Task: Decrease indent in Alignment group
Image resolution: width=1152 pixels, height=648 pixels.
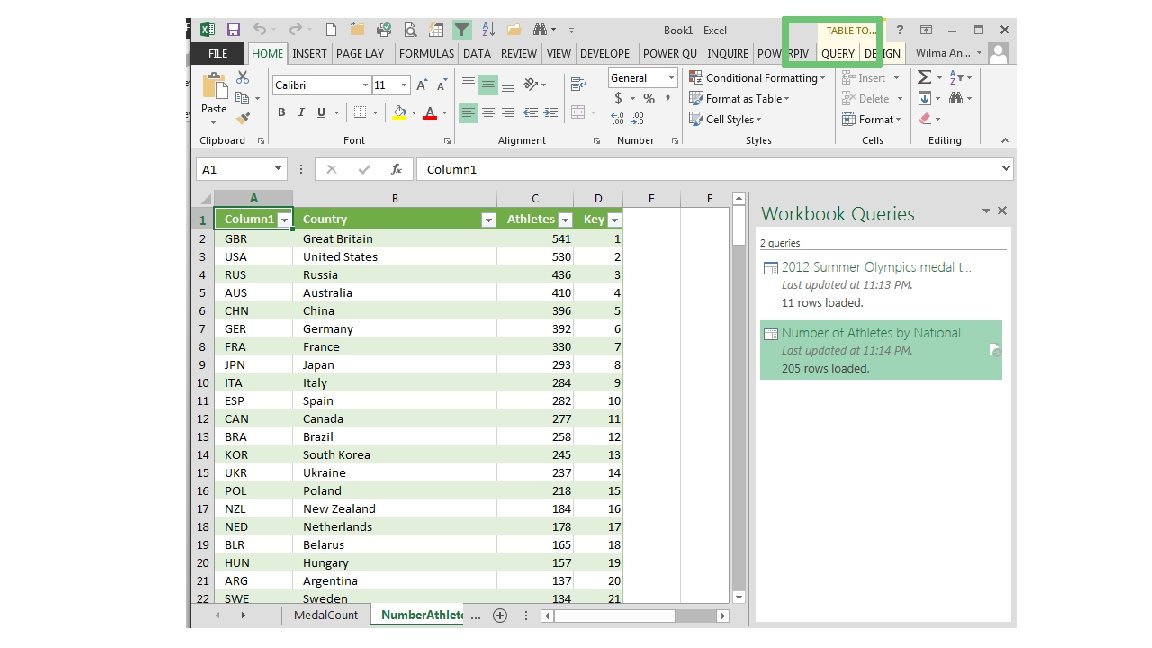Action: (530, 112)
